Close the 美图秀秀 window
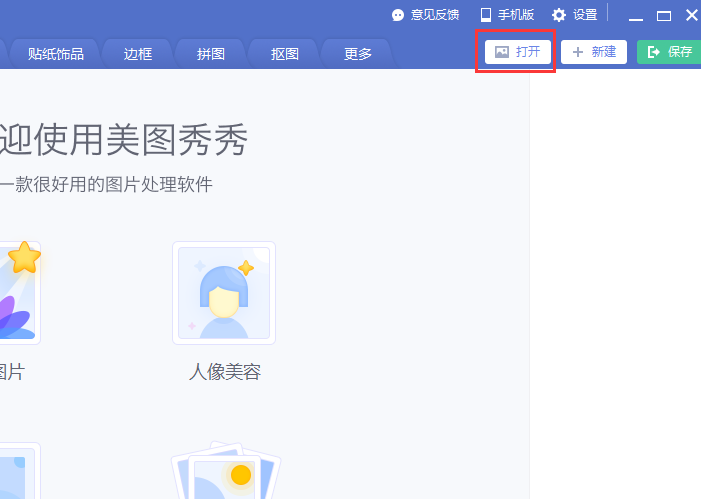701x499 pixels. coord(691,15)
